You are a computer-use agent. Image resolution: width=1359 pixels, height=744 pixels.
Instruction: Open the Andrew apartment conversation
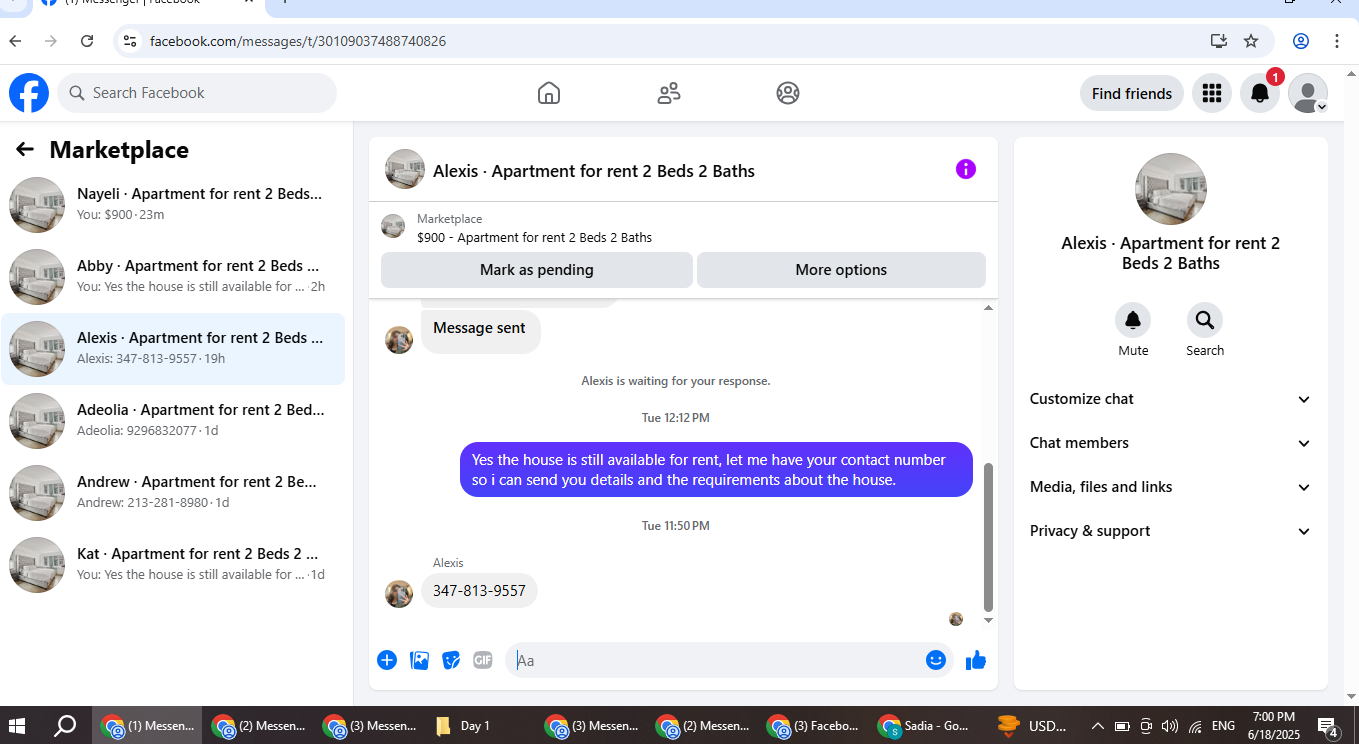coord(173,493)
